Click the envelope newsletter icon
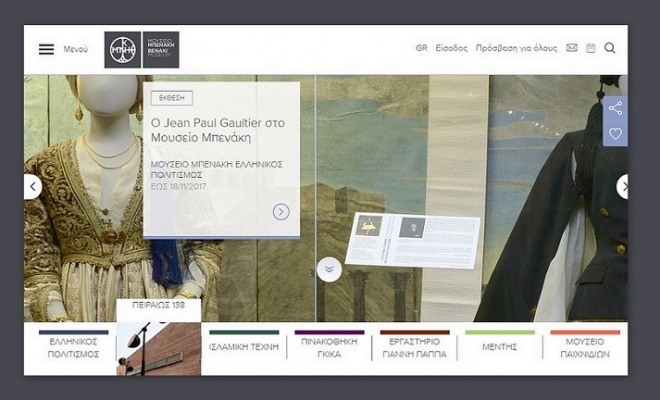Screen dimensions: 660x400 click(x=572, y=48)
